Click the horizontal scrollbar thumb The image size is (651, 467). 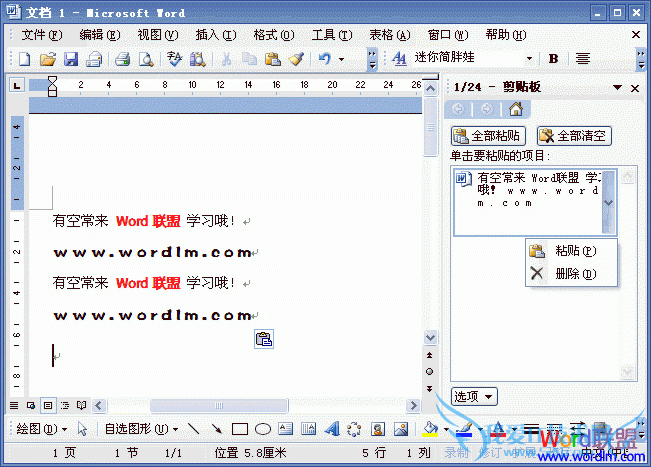[219, 406]
